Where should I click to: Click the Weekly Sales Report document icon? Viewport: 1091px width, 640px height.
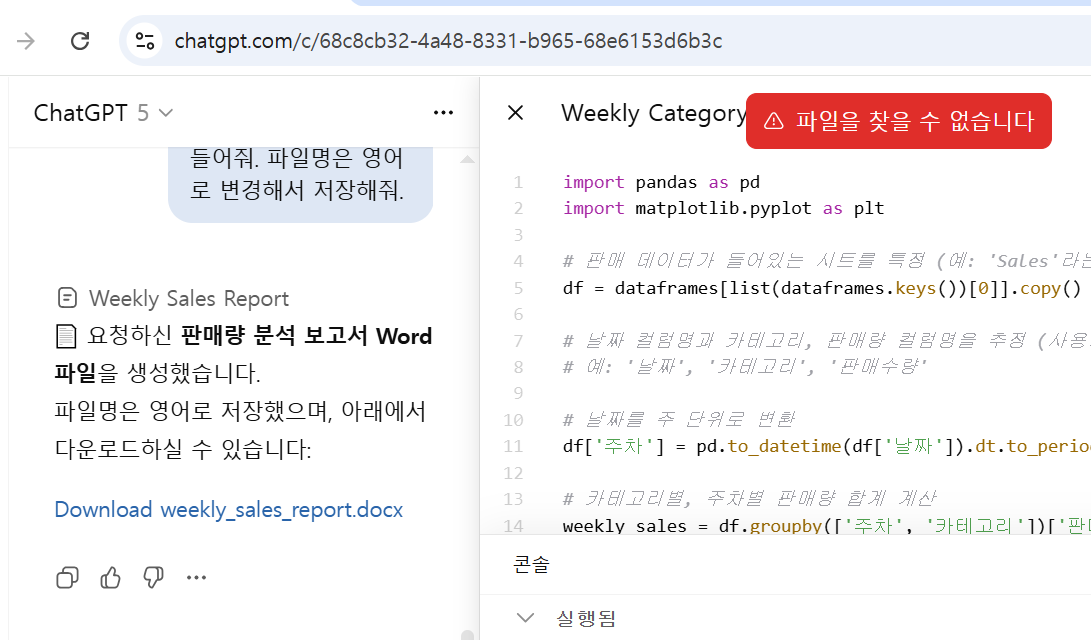tap(67, 298)
